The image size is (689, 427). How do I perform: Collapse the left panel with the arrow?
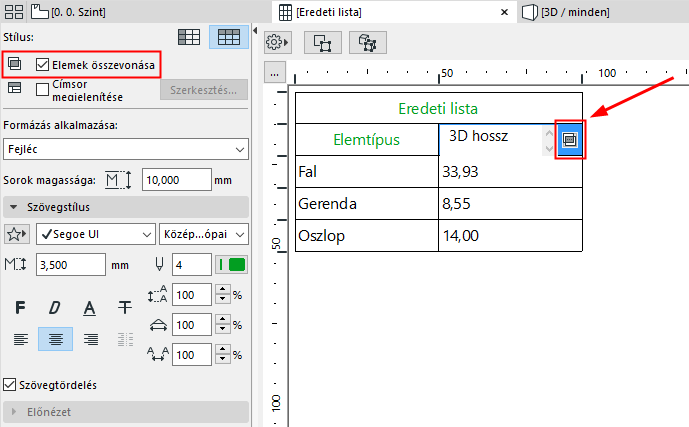click(255, 30)
